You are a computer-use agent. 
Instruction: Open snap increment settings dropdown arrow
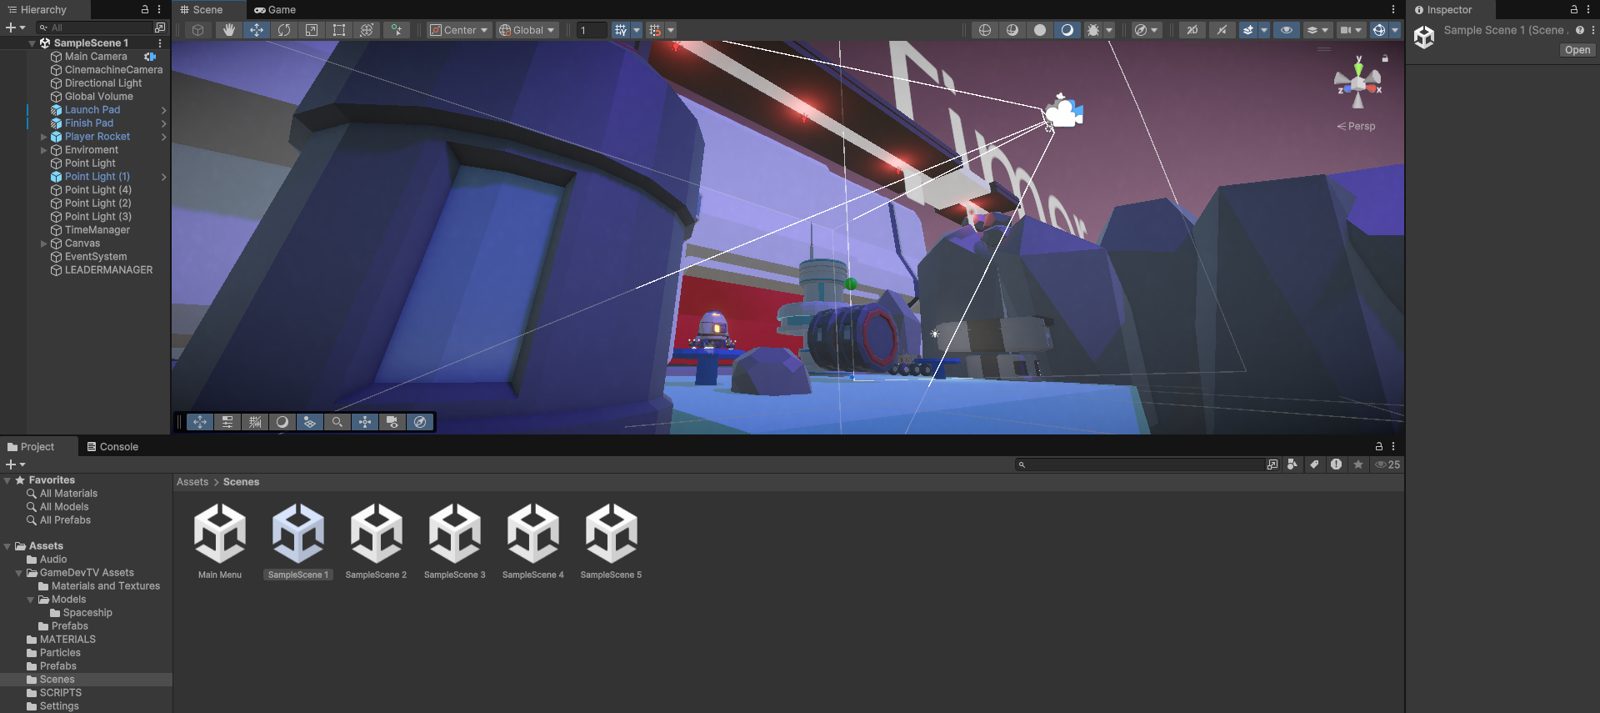[671, 30]
